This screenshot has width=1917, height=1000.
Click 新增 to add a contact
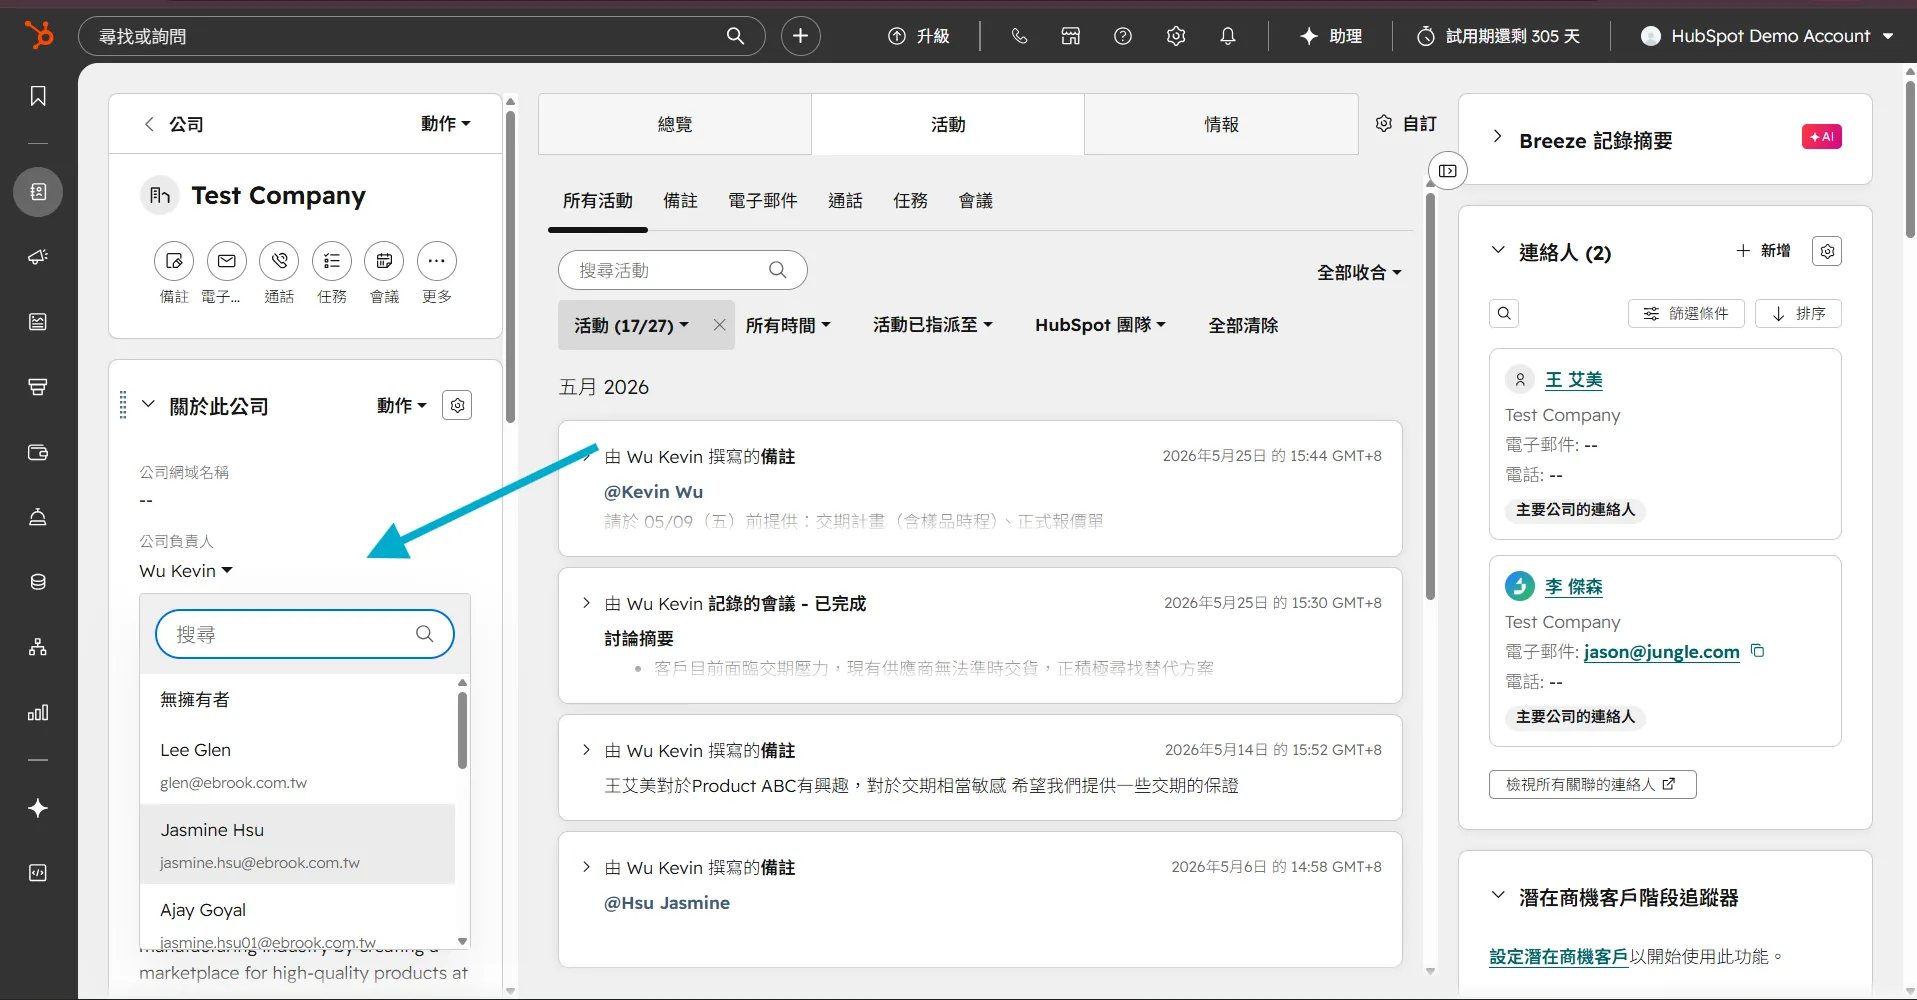pyautogui.click(x=1763, y=251)
